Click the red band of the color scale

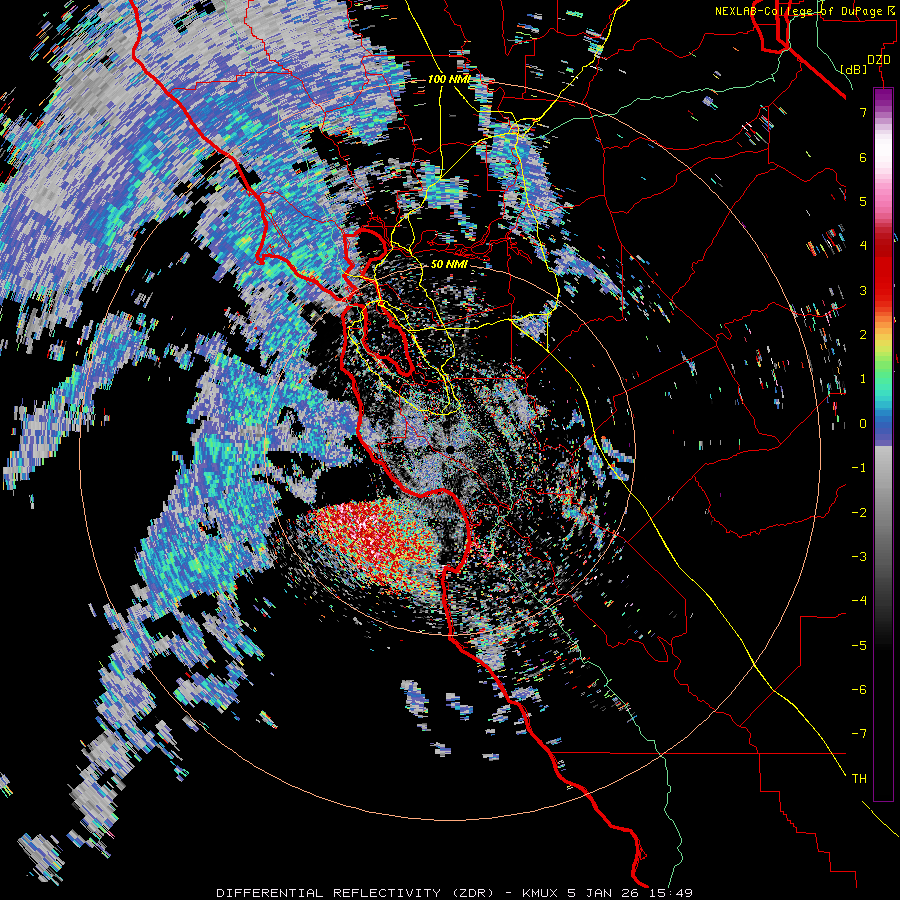[883, 270]
